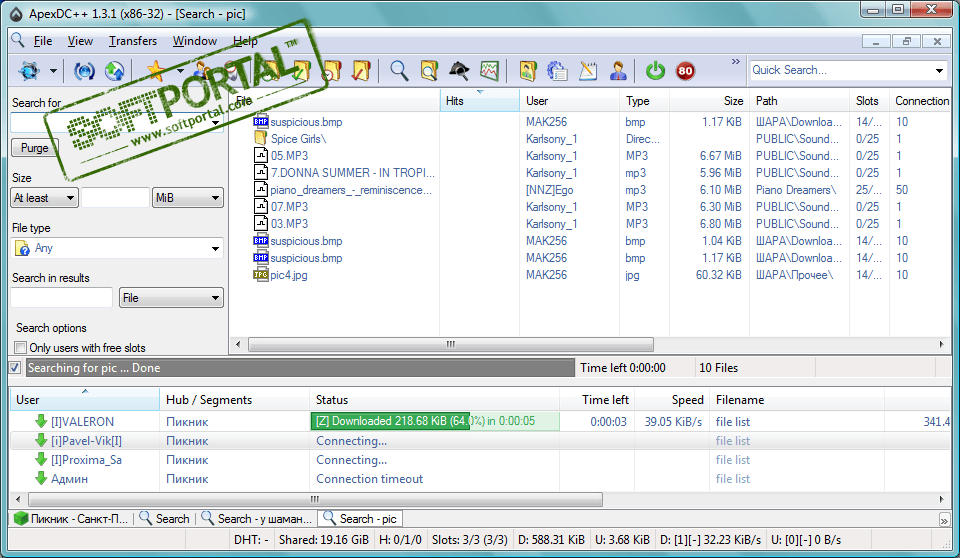Screen dimensions: 960x558
Task: Sort results by Type column header
Action: (x=645, y=100)
